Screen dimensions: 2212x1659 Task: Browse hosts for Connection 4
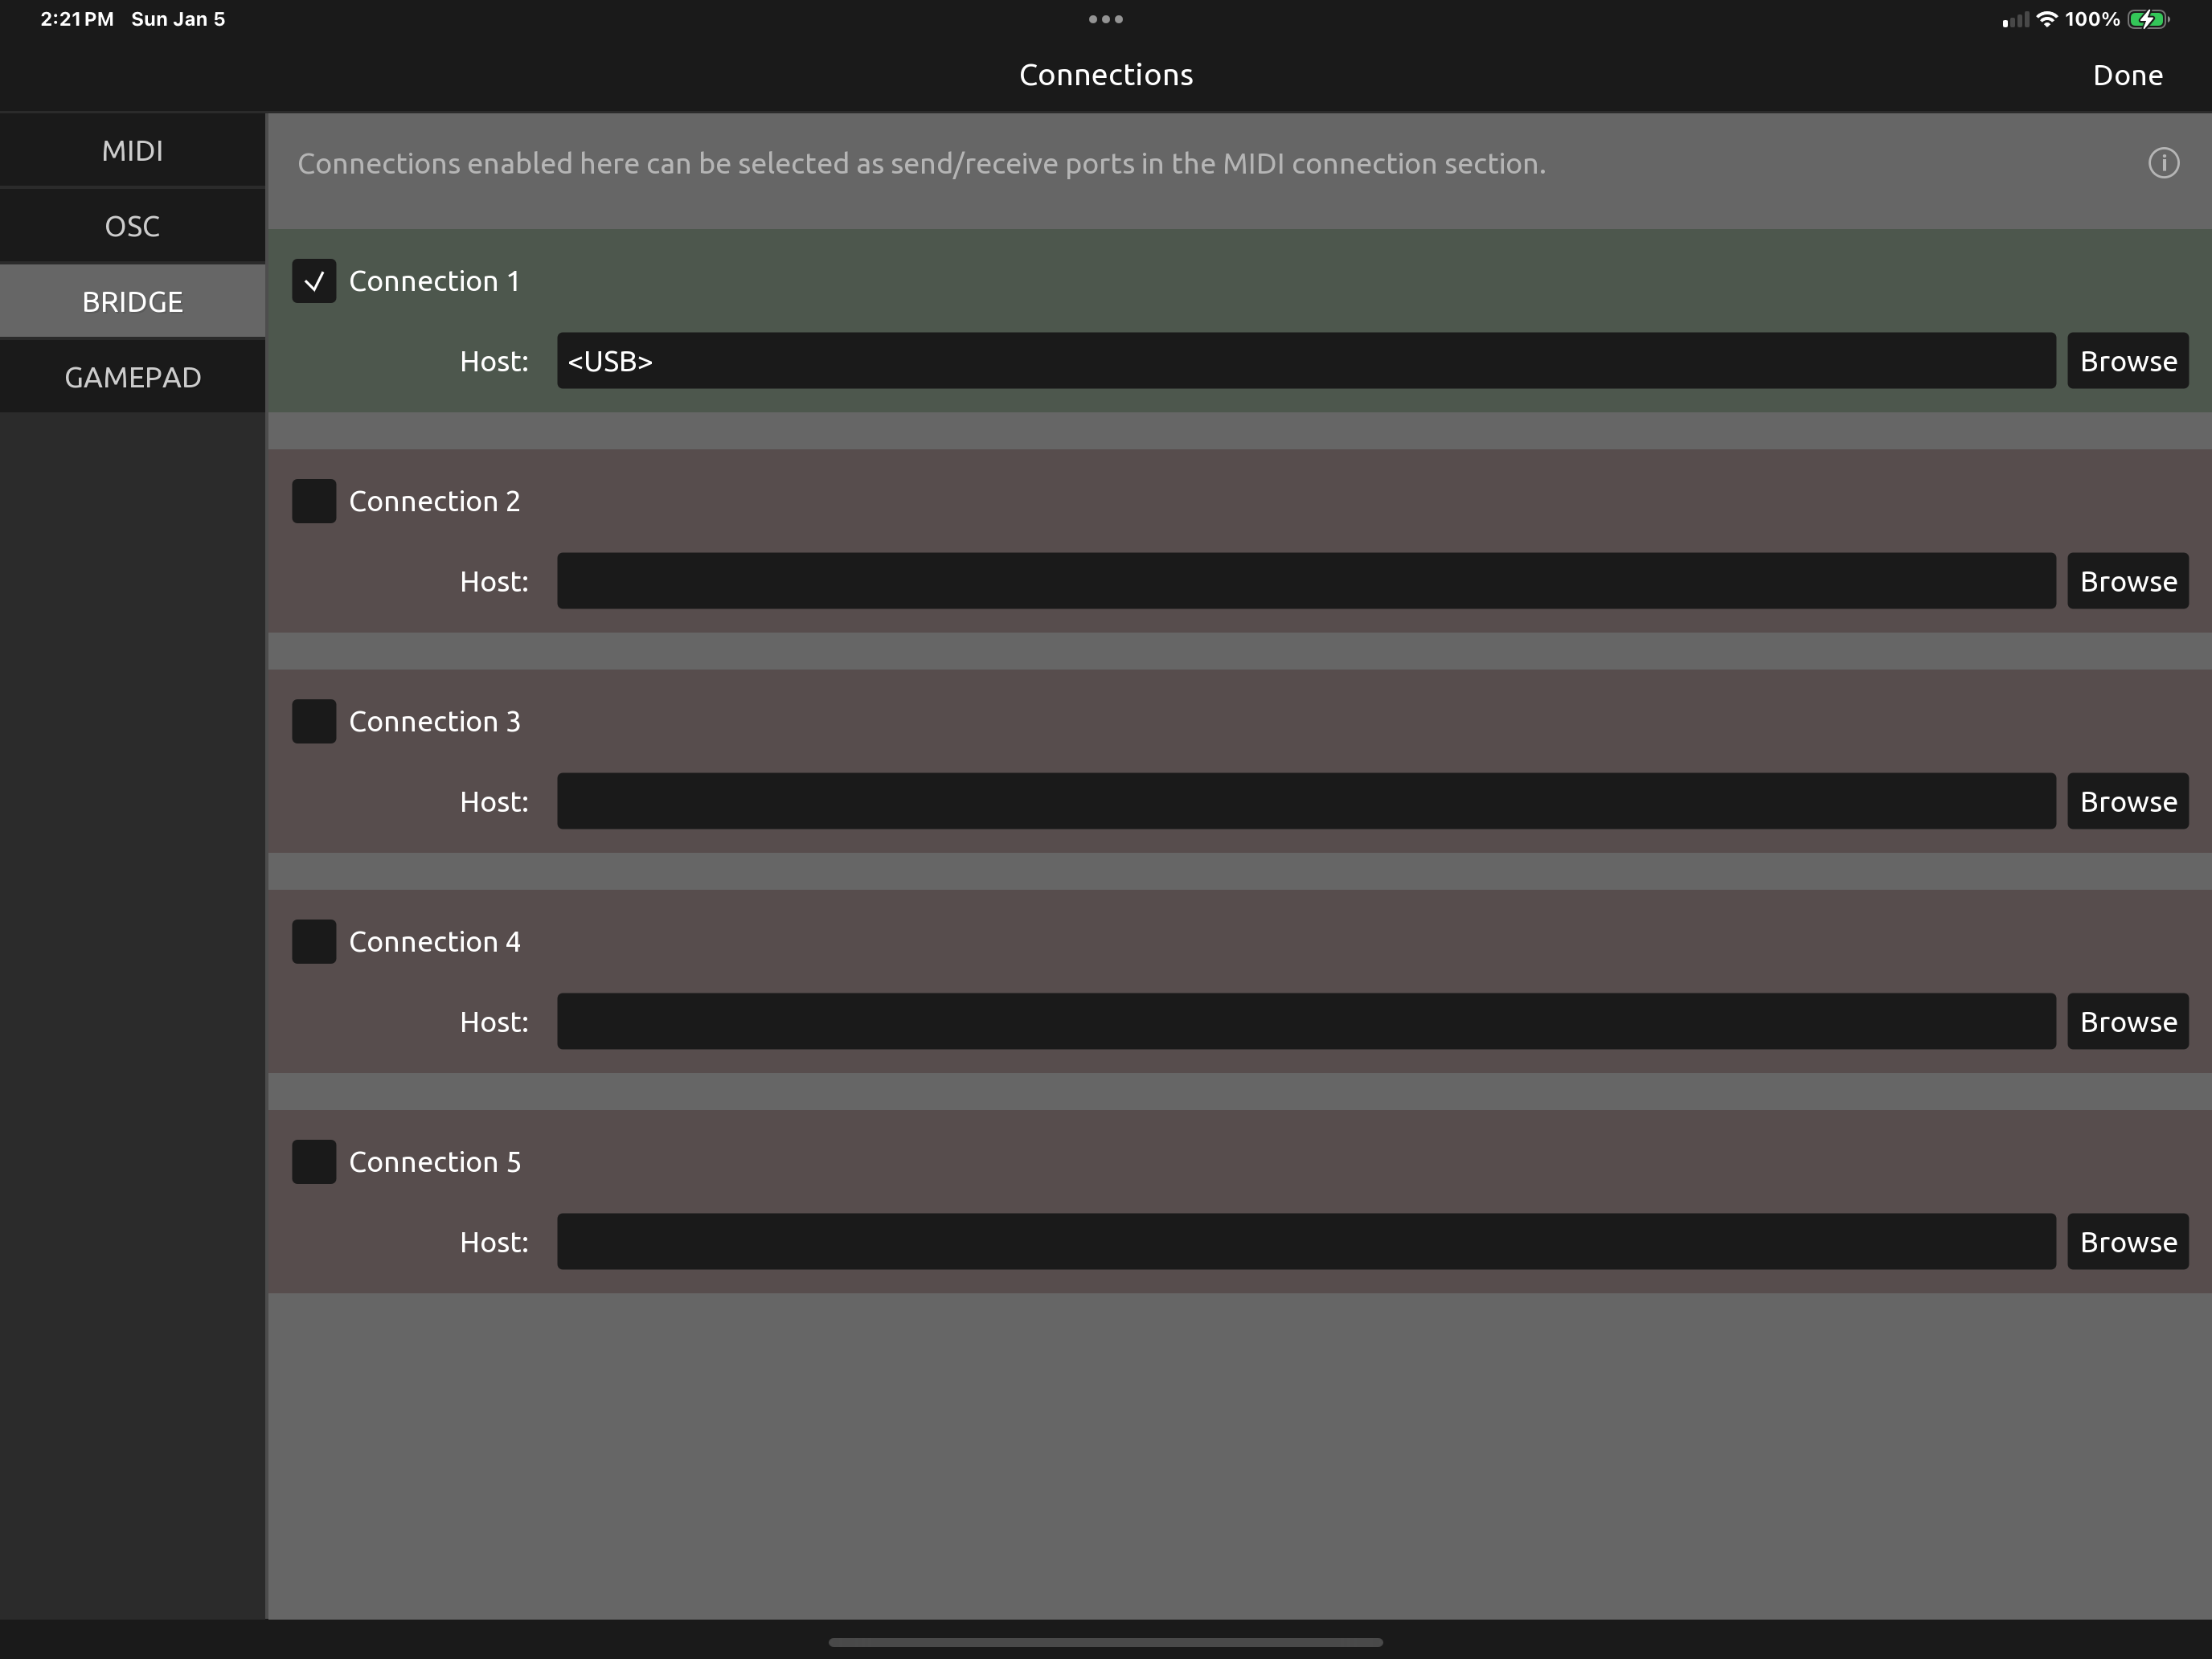tap(2128, 1021)
